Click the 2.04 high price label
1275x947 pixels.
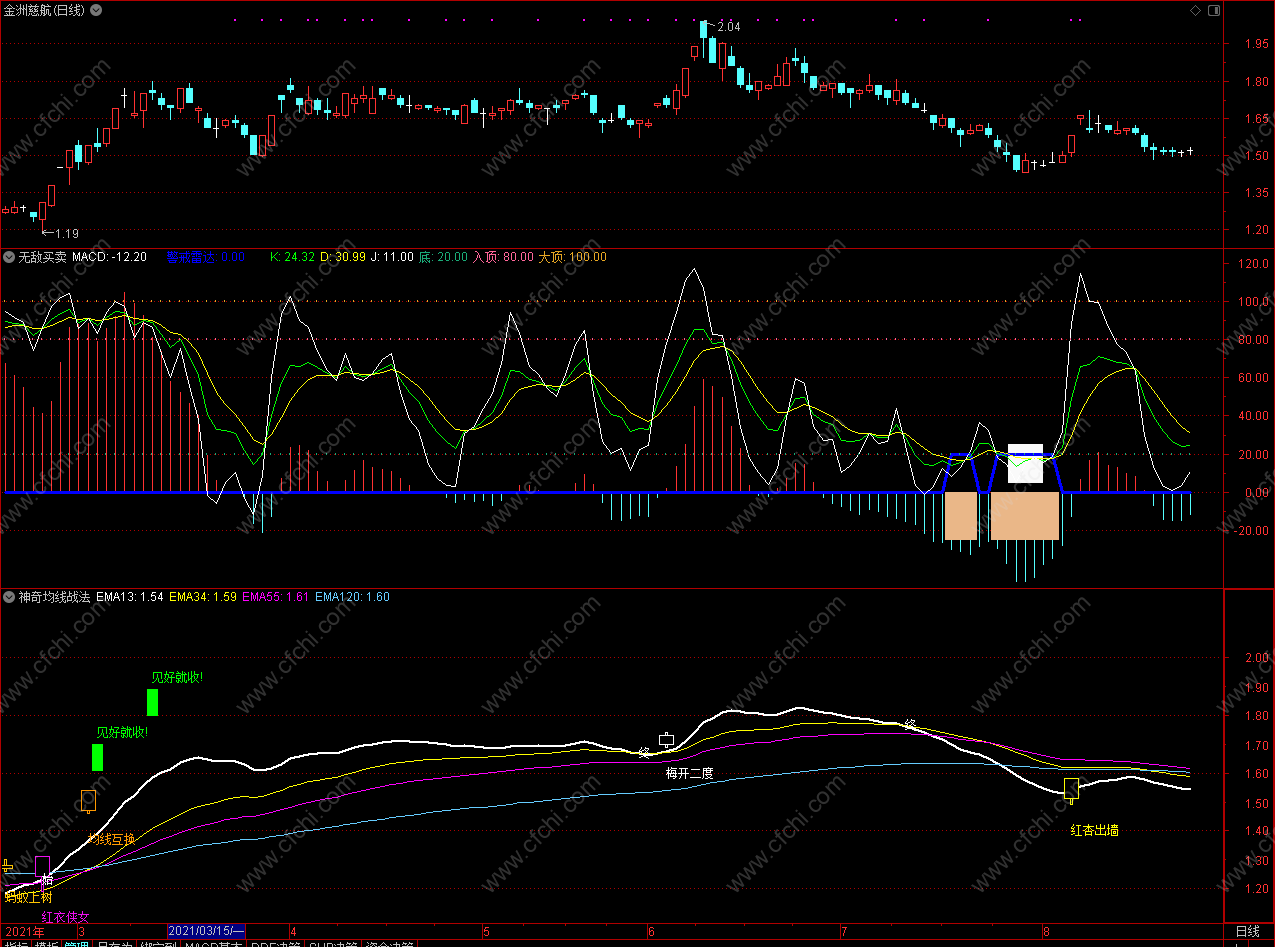pyautogui.click(x=728, y=27)
